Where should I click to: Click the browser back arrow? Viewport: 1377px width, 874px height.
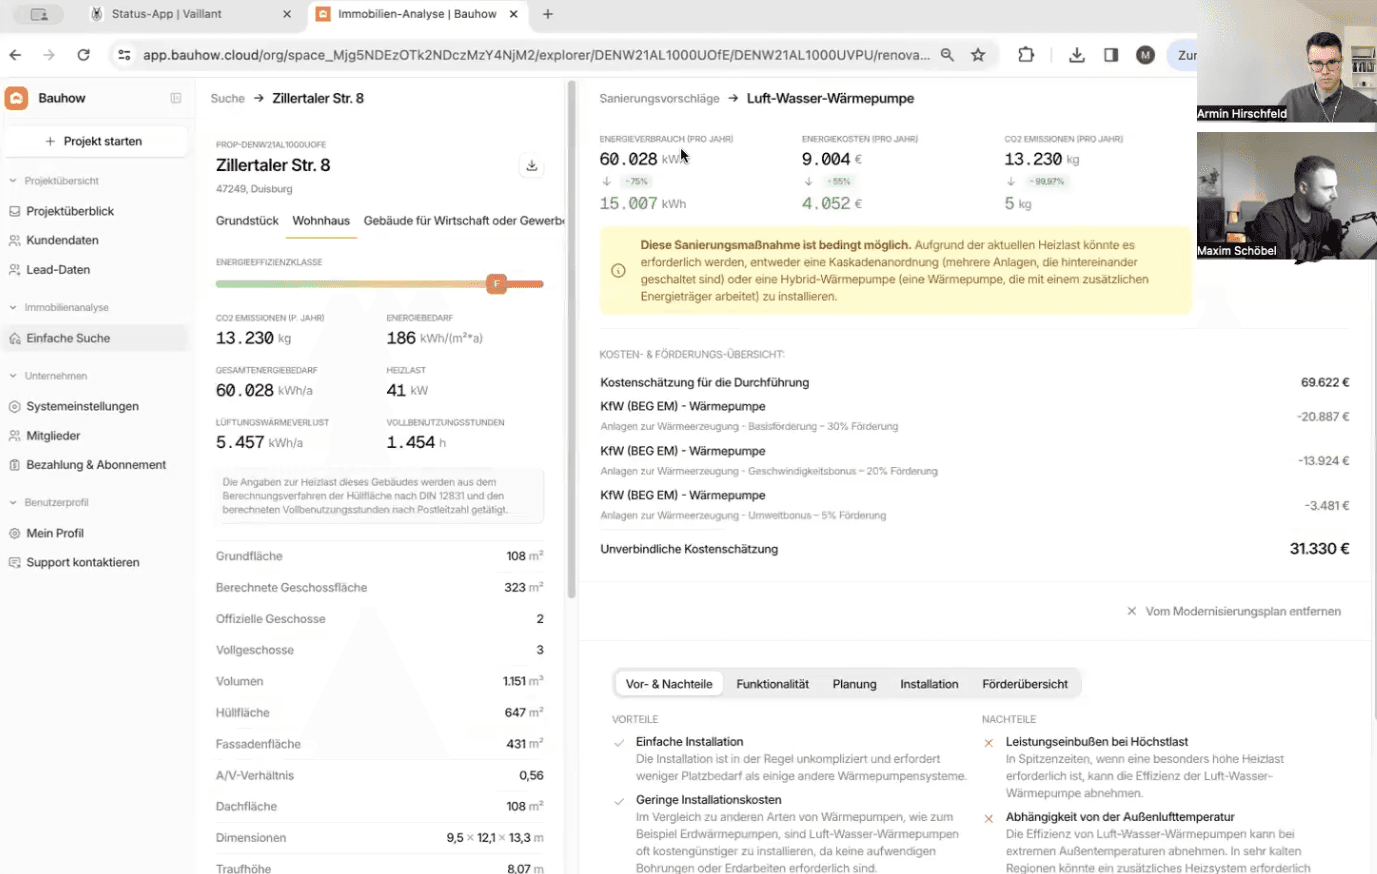click(x=15, y=55)
